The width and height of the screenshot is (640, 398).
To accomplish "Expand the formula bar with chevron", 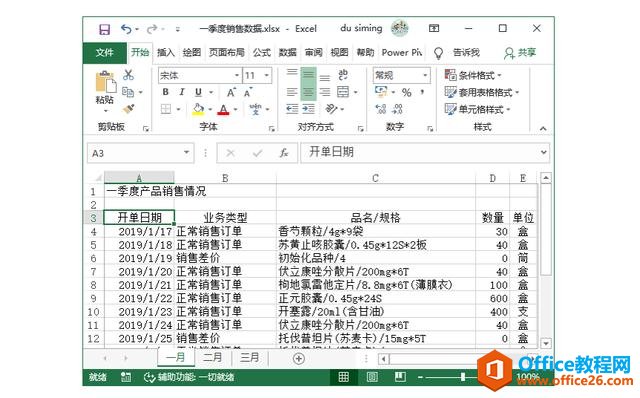I will (543, 152).
